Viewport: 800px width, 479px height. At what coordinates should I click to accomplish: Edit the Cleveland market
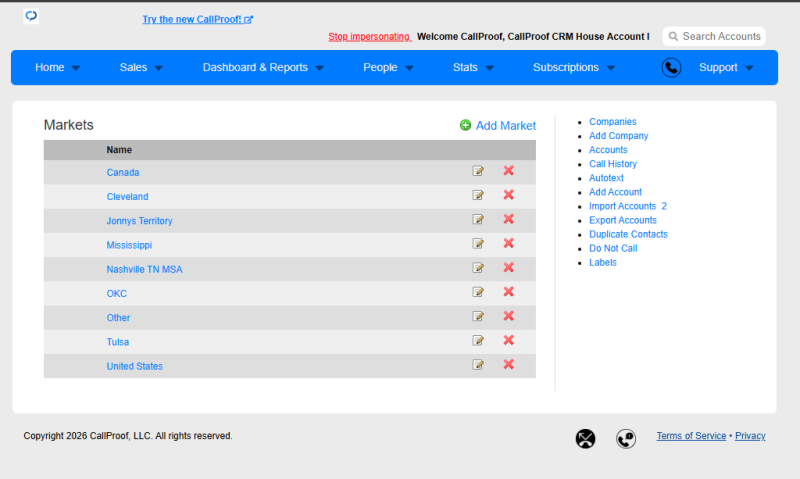[478, 195]
